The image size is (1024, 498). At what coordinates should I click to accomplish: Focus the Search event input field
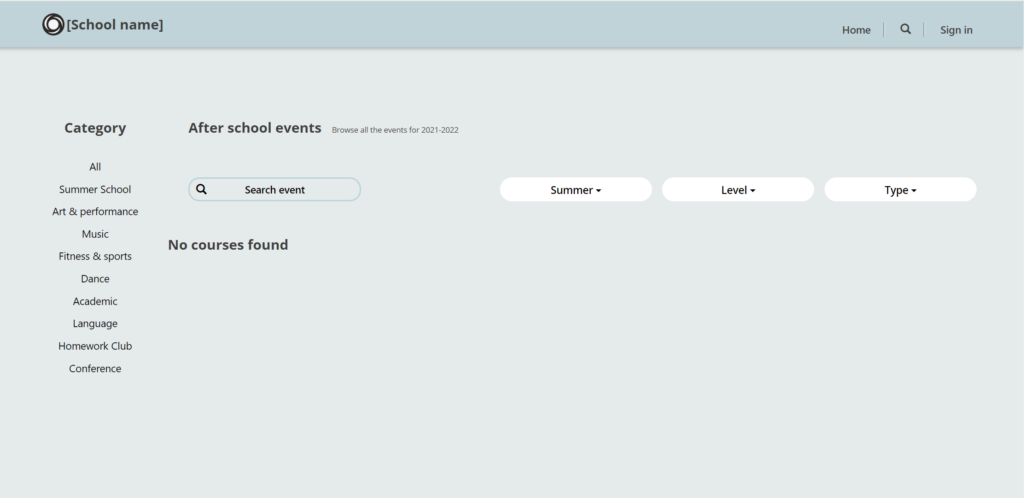pyautogui.click(x=274, y=189)
